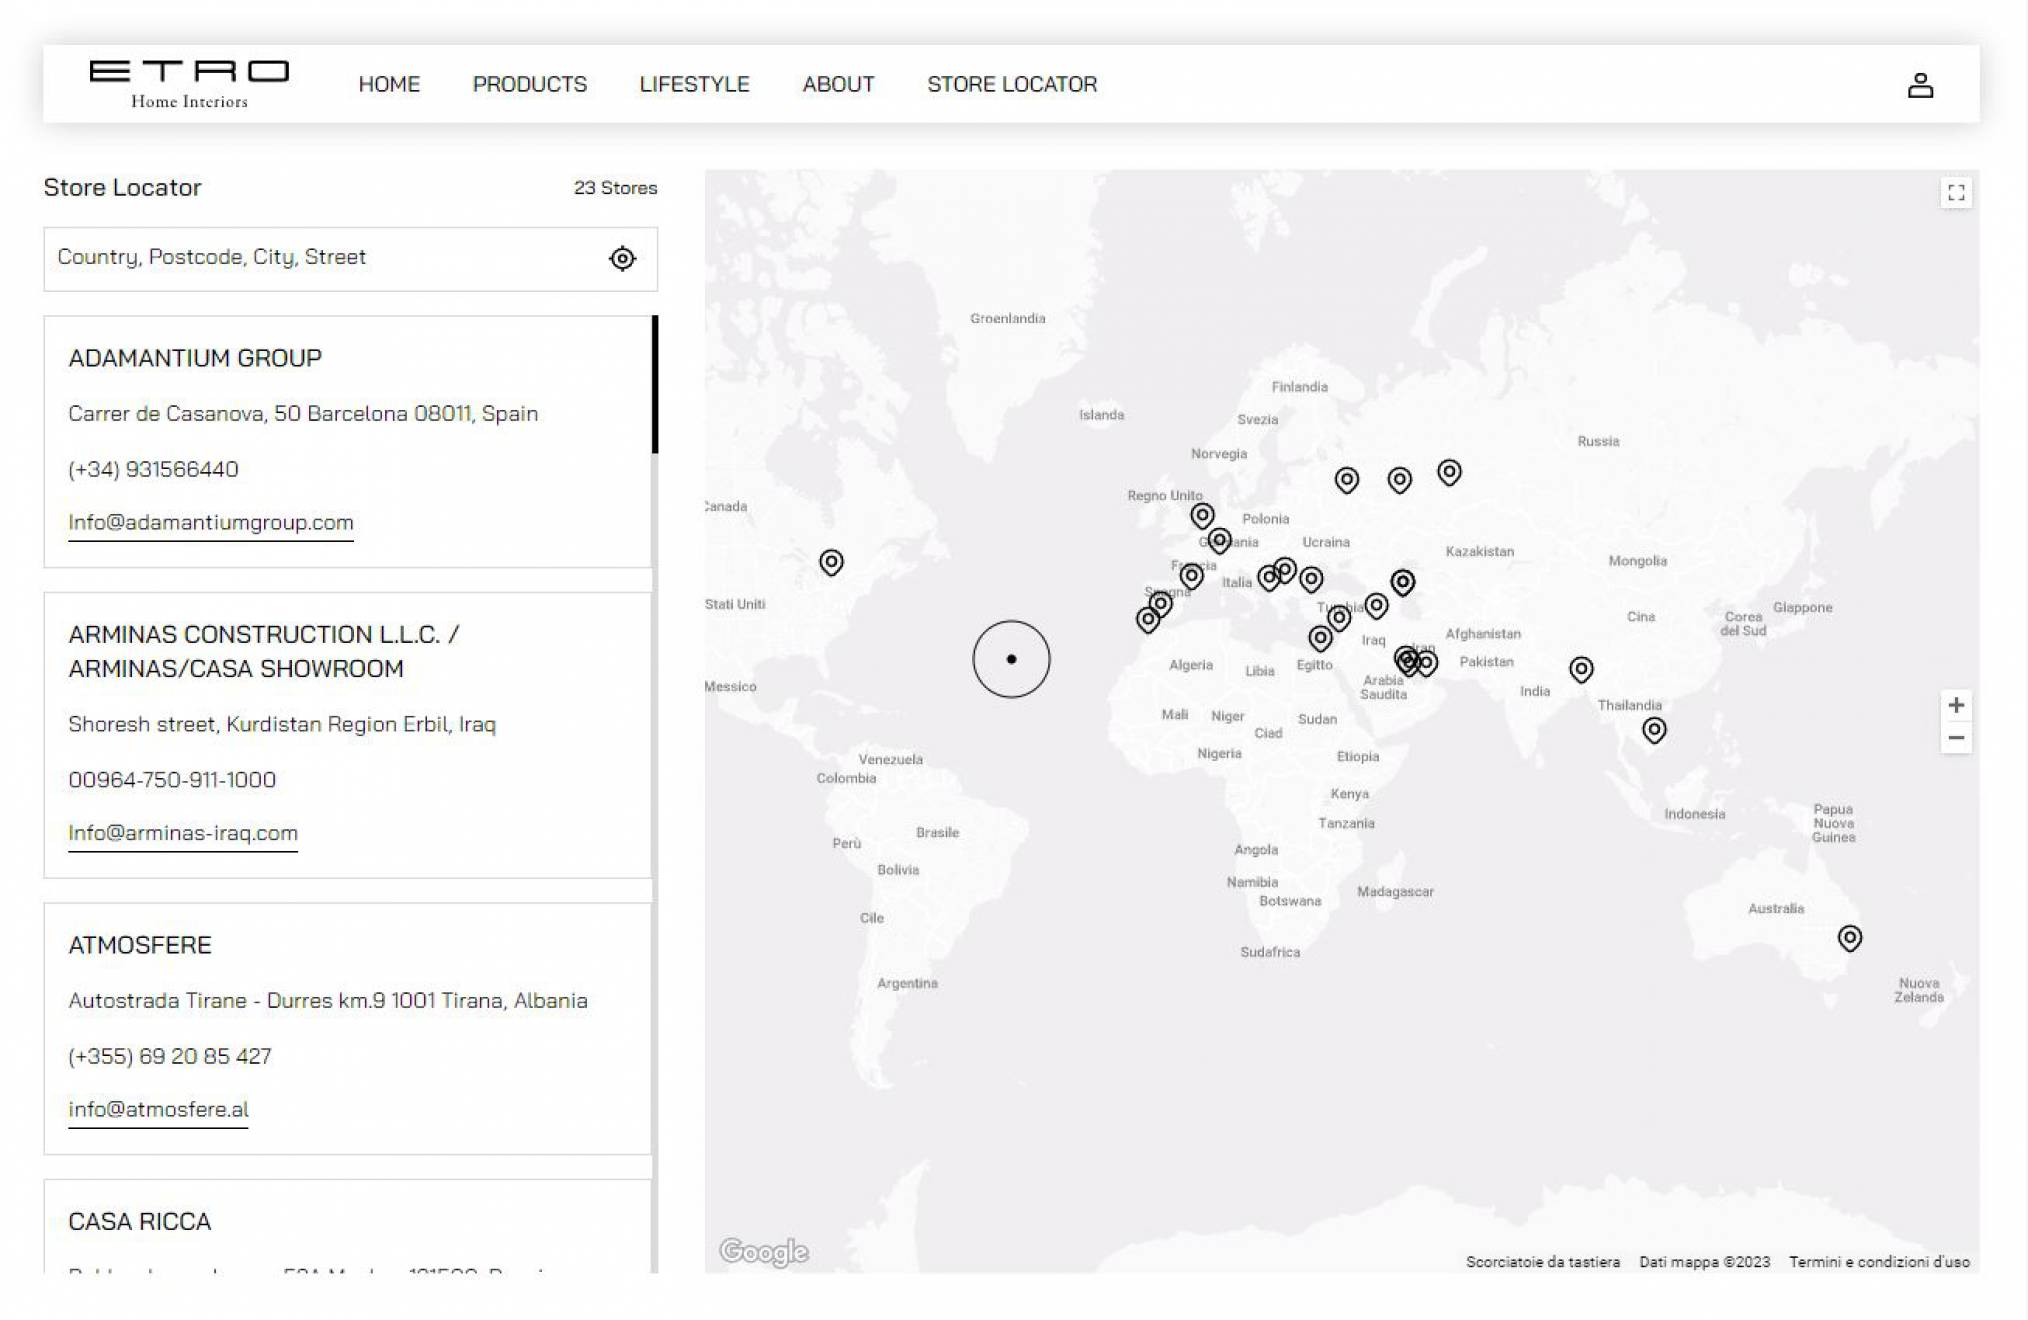Go to the HOME menu
Viewport: 2028px width, 1320px height.
(x=389, y=84)
